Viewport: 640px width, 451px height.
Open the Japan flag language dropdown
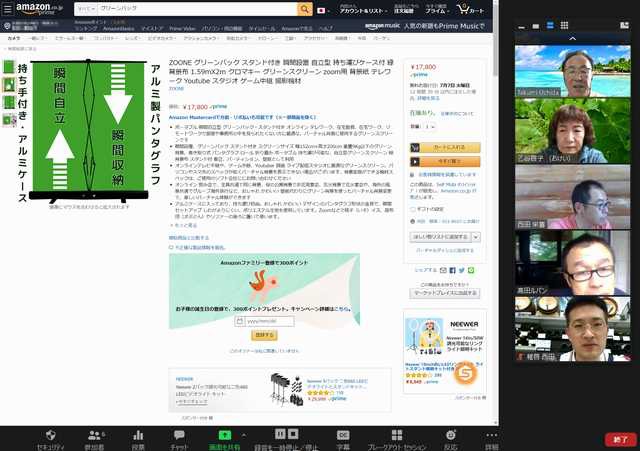323,11
